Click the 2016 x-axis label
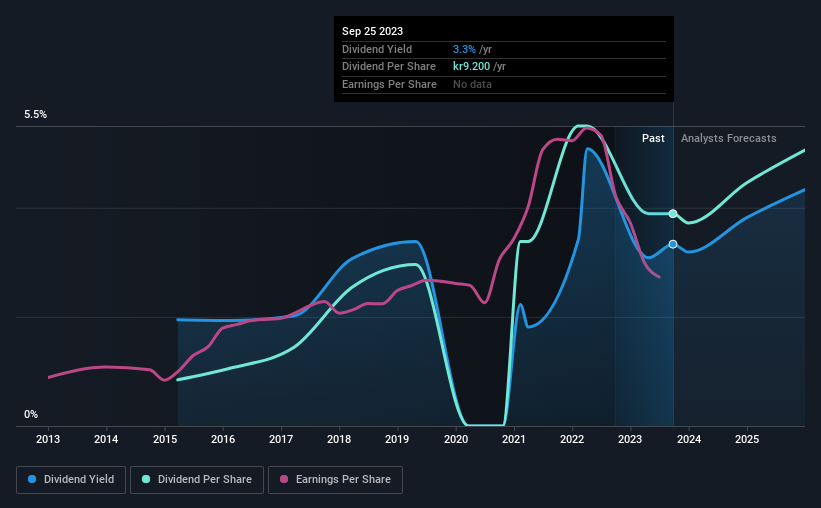Viewport: 821px width, 508px height. point(223,439)
